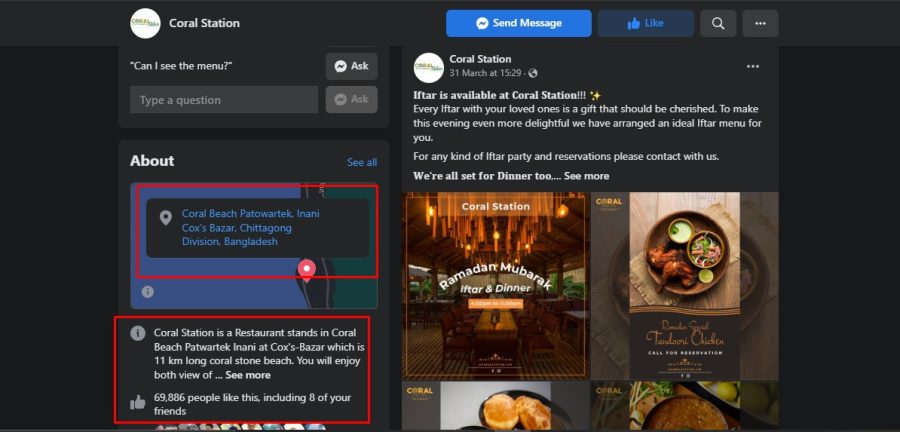Click the Messenger icon in the "Can I see the menu?" Ask button

coord(340,66)
